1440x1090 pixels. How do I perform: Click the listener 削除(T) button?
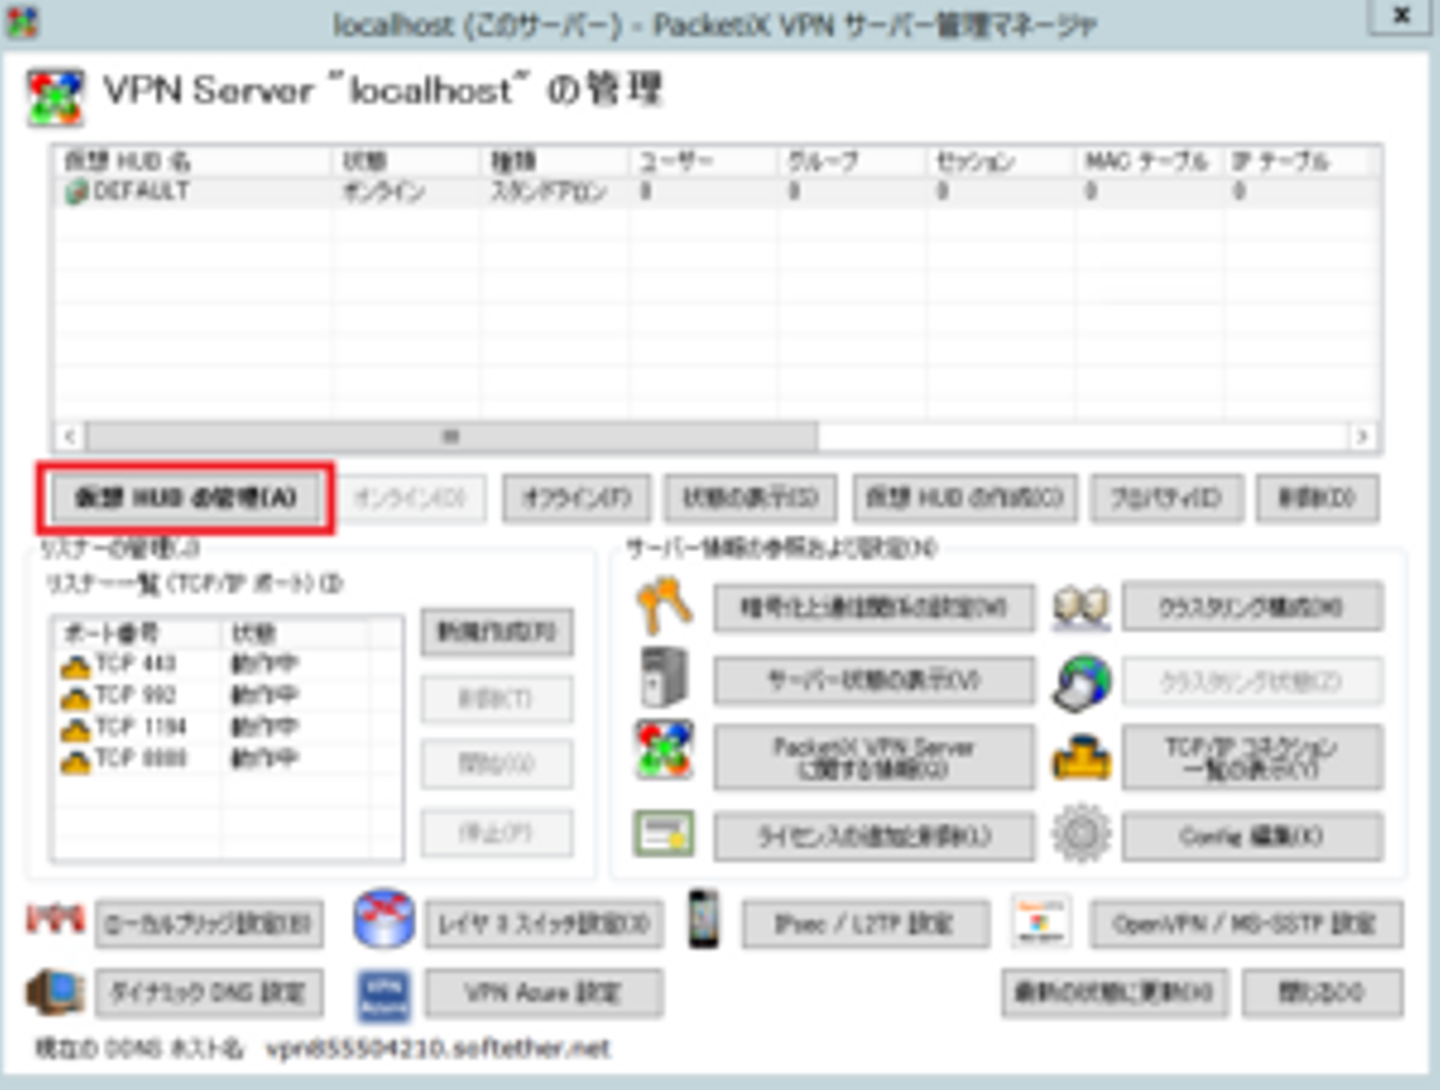pyautogui.click(x=497, y=699)
